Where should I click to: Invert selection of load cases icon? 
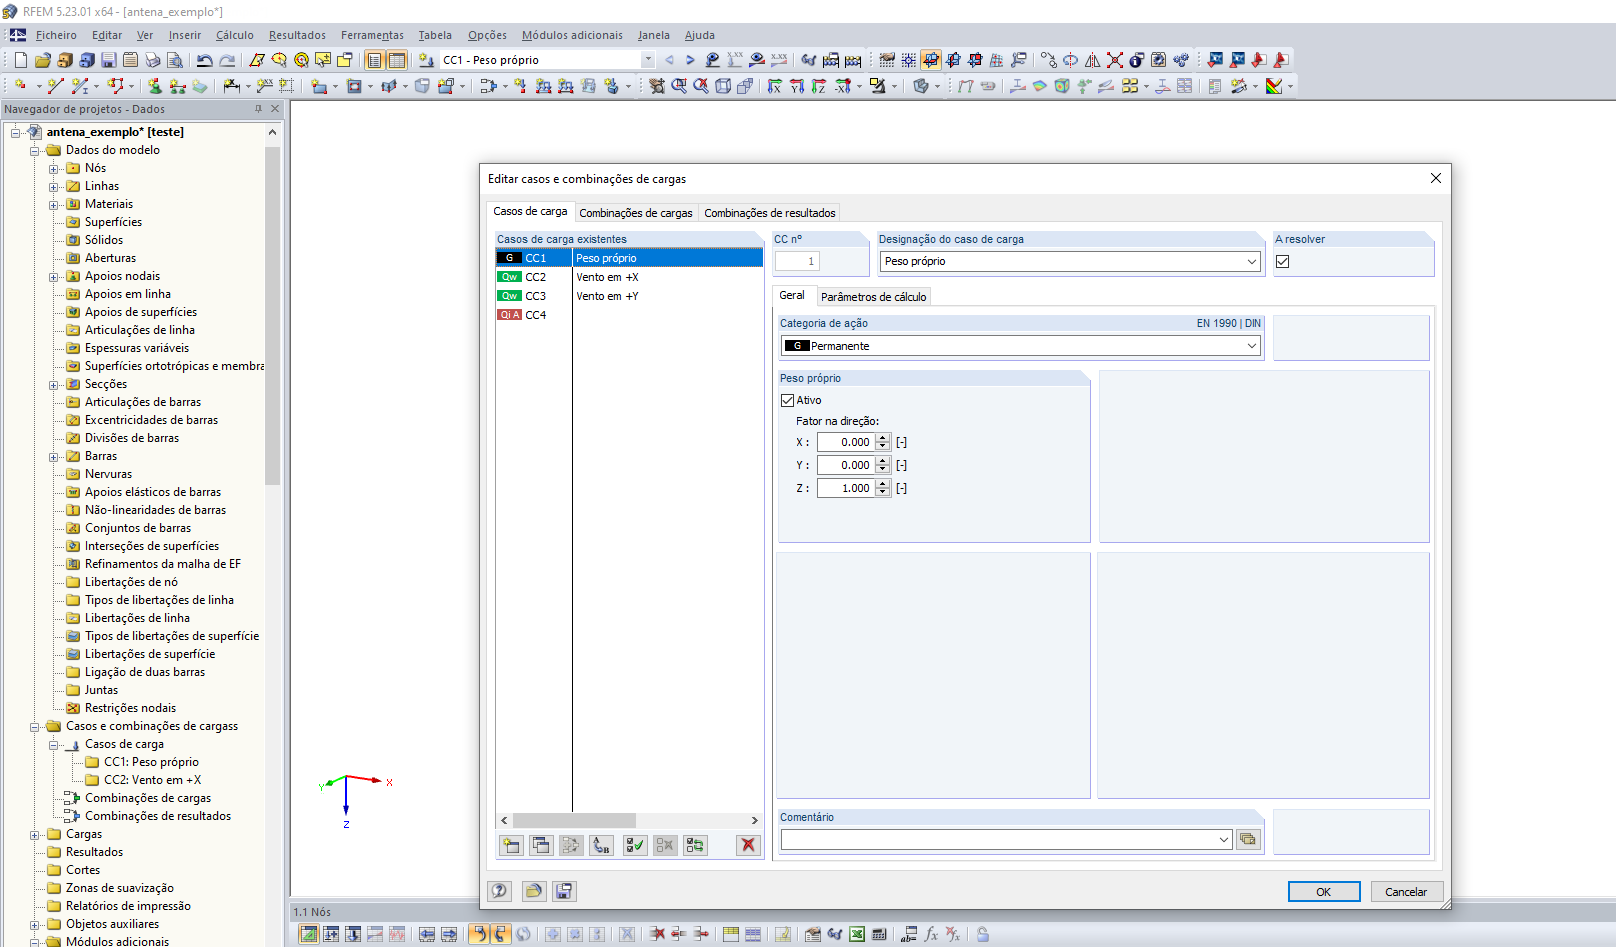click(695, 845)
